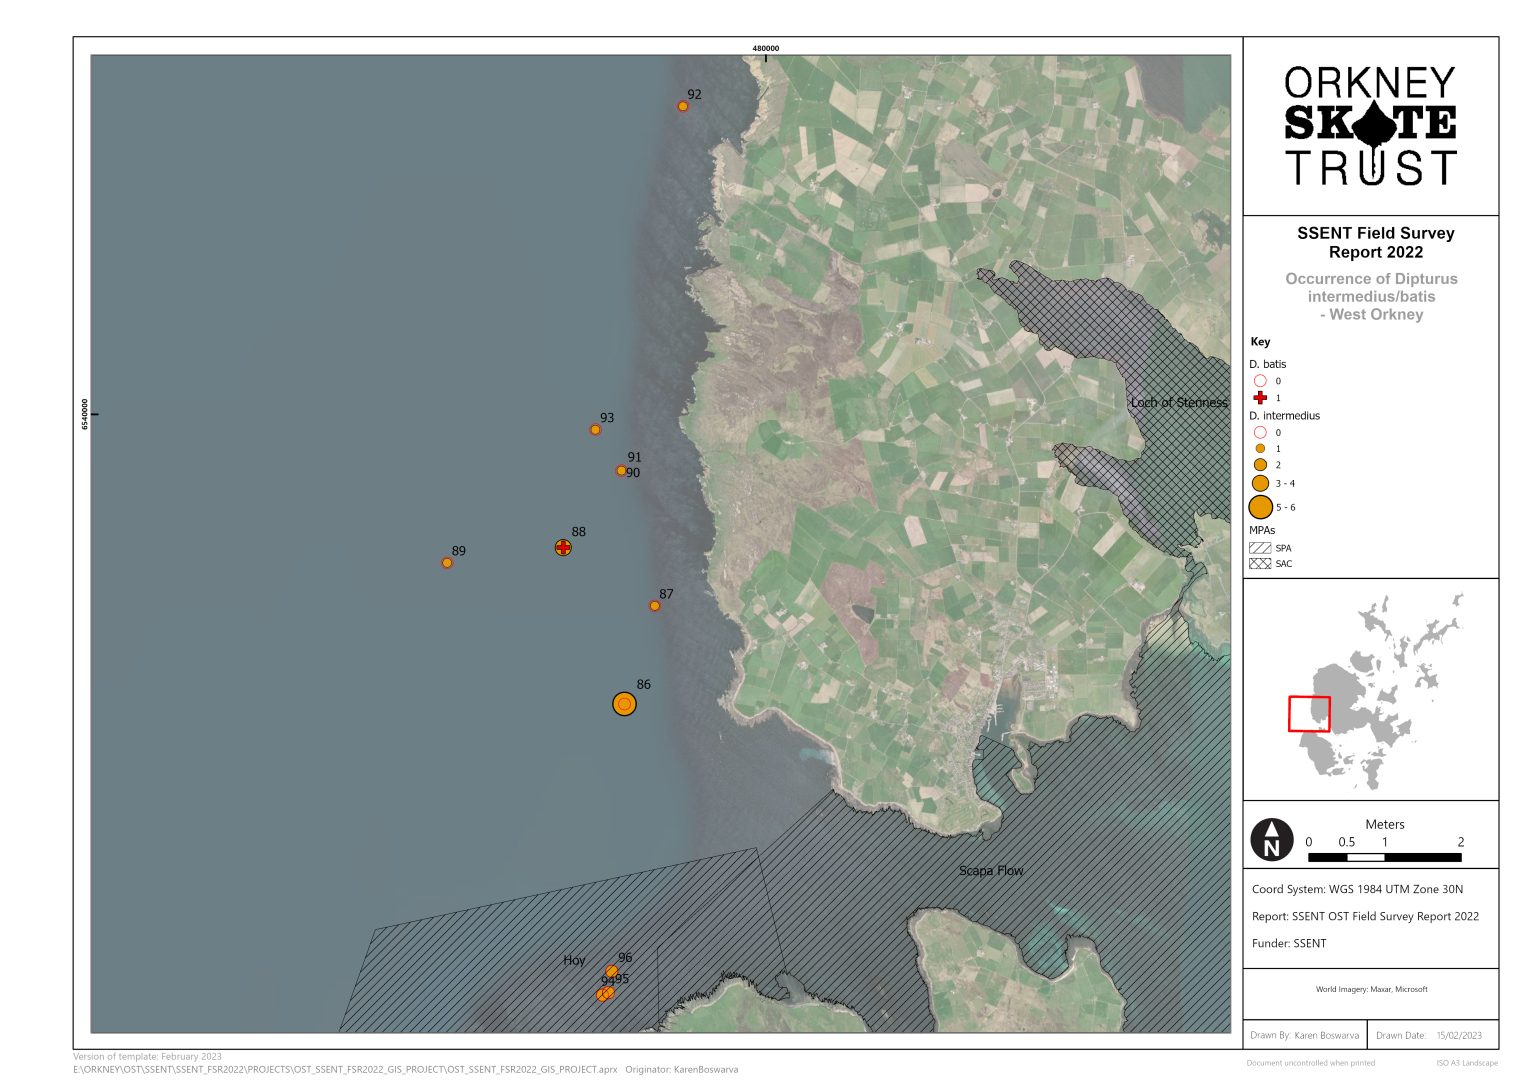This screenshot has width=1536, height=1086.
Task: Select the orange survey marker 92 near the coast
Action: pos(681,105)
